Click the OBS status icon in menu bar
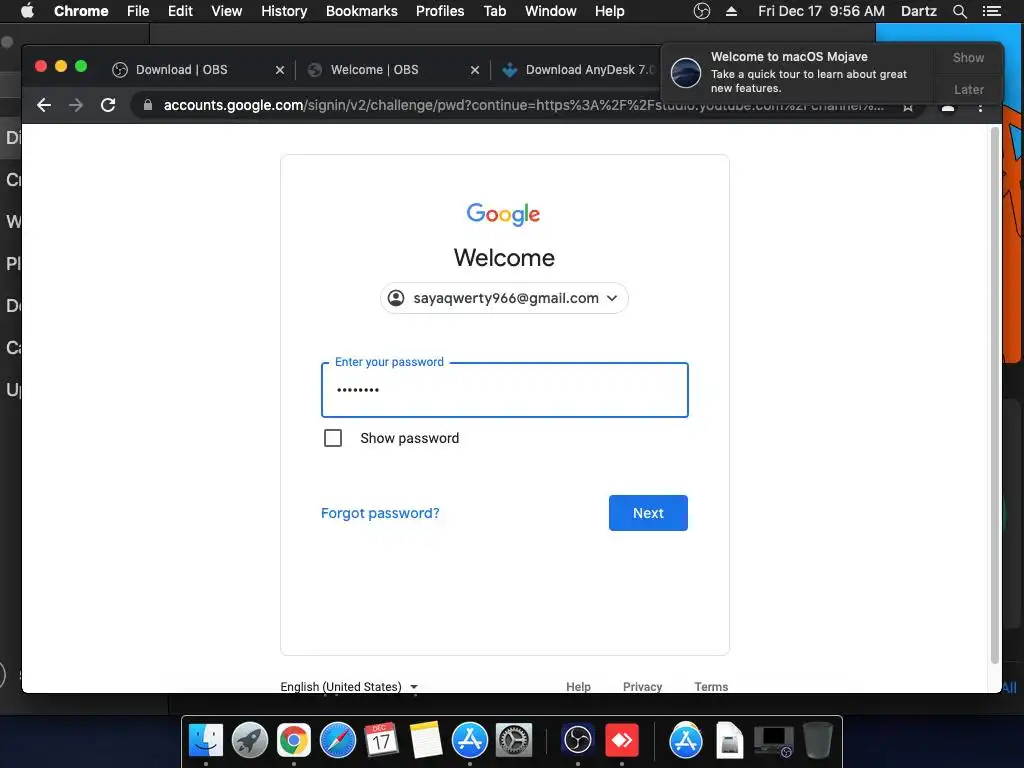Image resolution: width=1024 pixels, height=768 pixels. [x=701, y=11]
